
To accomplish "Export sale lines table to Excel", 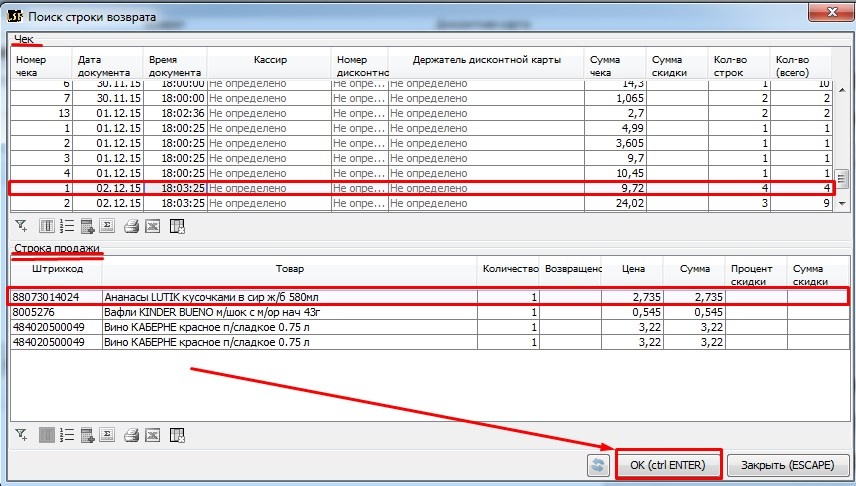I will [152, 435].
